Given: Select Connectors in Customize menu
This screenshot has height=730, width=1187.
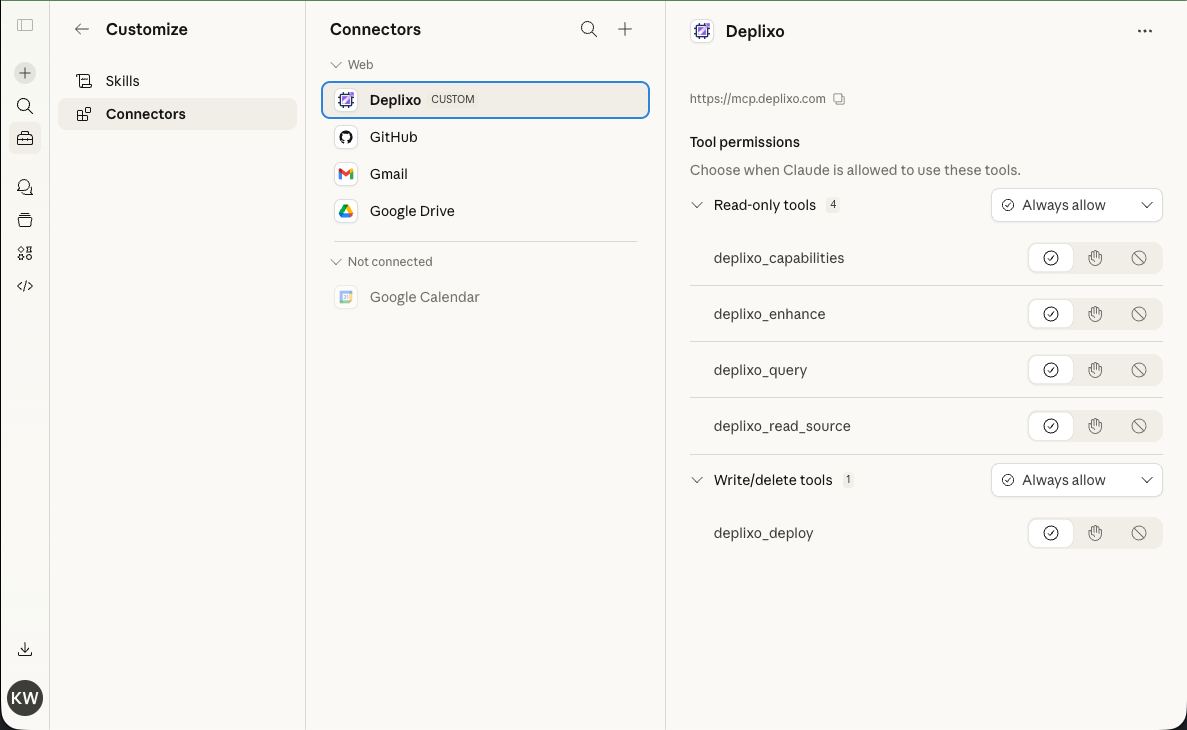Looking at the screenshot, I should pyautogui.click(x=177, y=114).
